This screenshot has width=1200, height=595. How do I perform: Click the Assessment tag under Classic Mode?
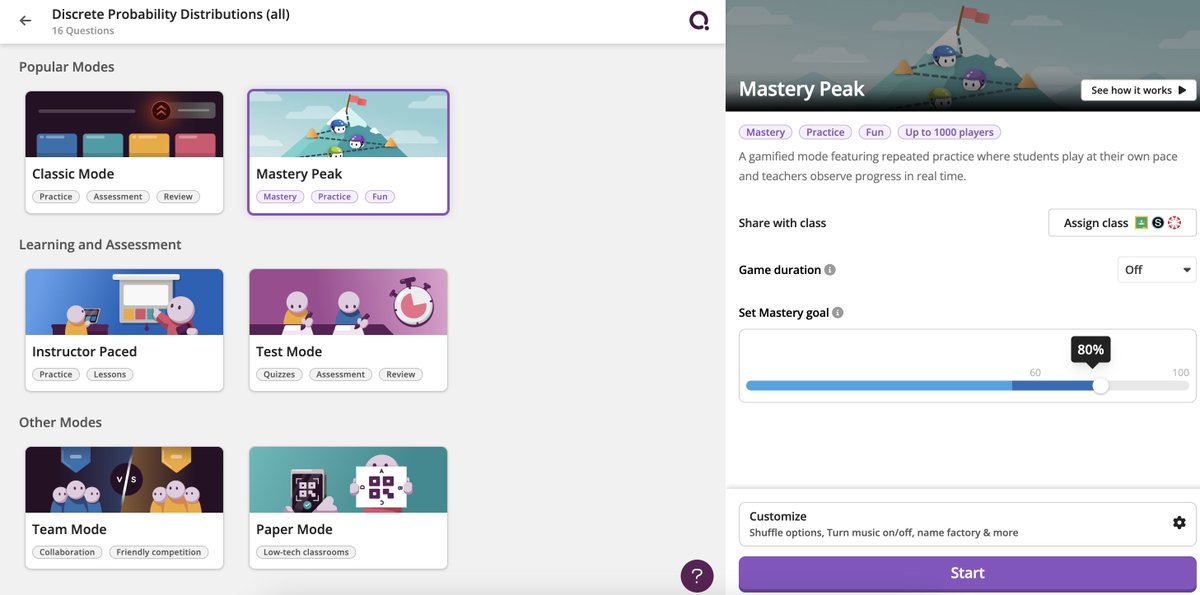coord(118,197)
